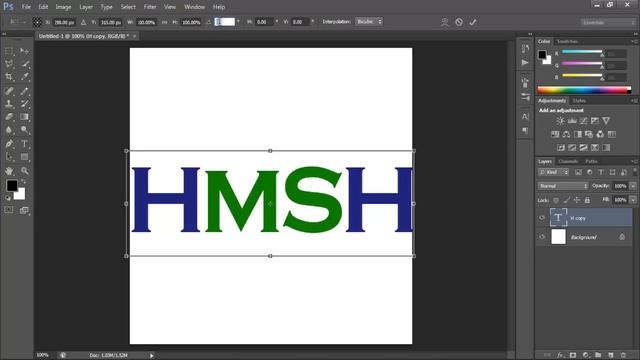
Task: Open the Image menu
Action: click(63, 7)
